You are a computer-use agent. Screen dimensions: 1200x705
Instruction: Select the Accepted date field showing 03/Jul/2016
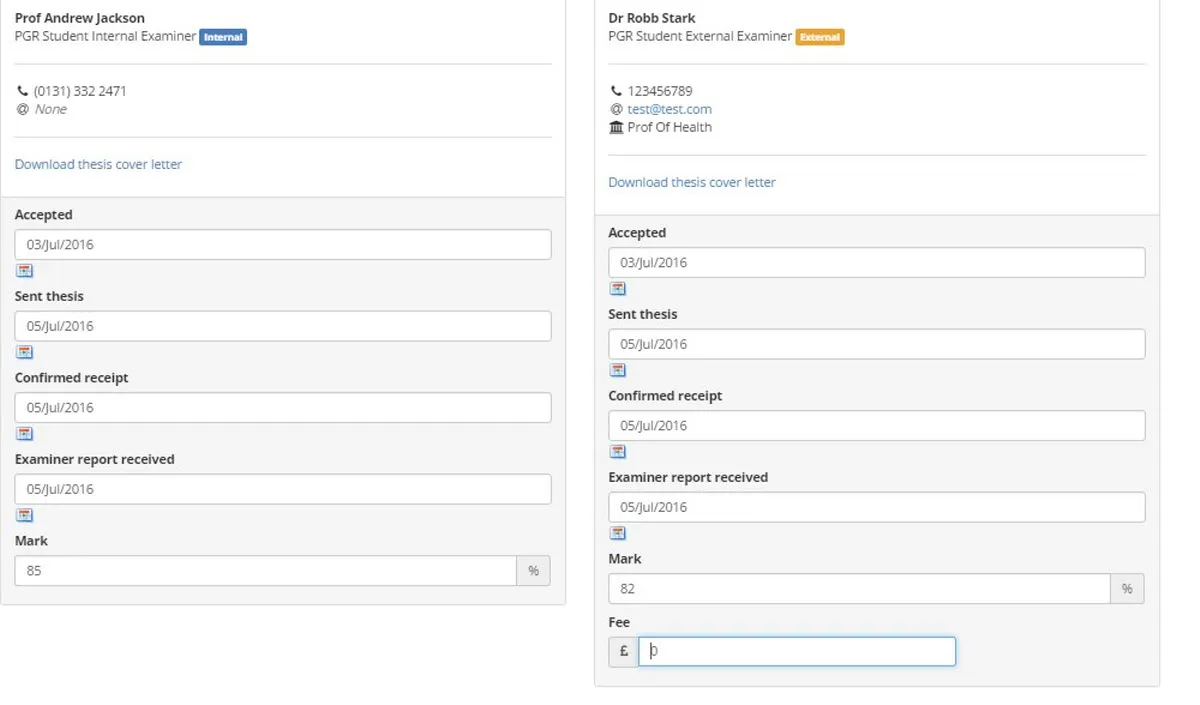(283, 244)
